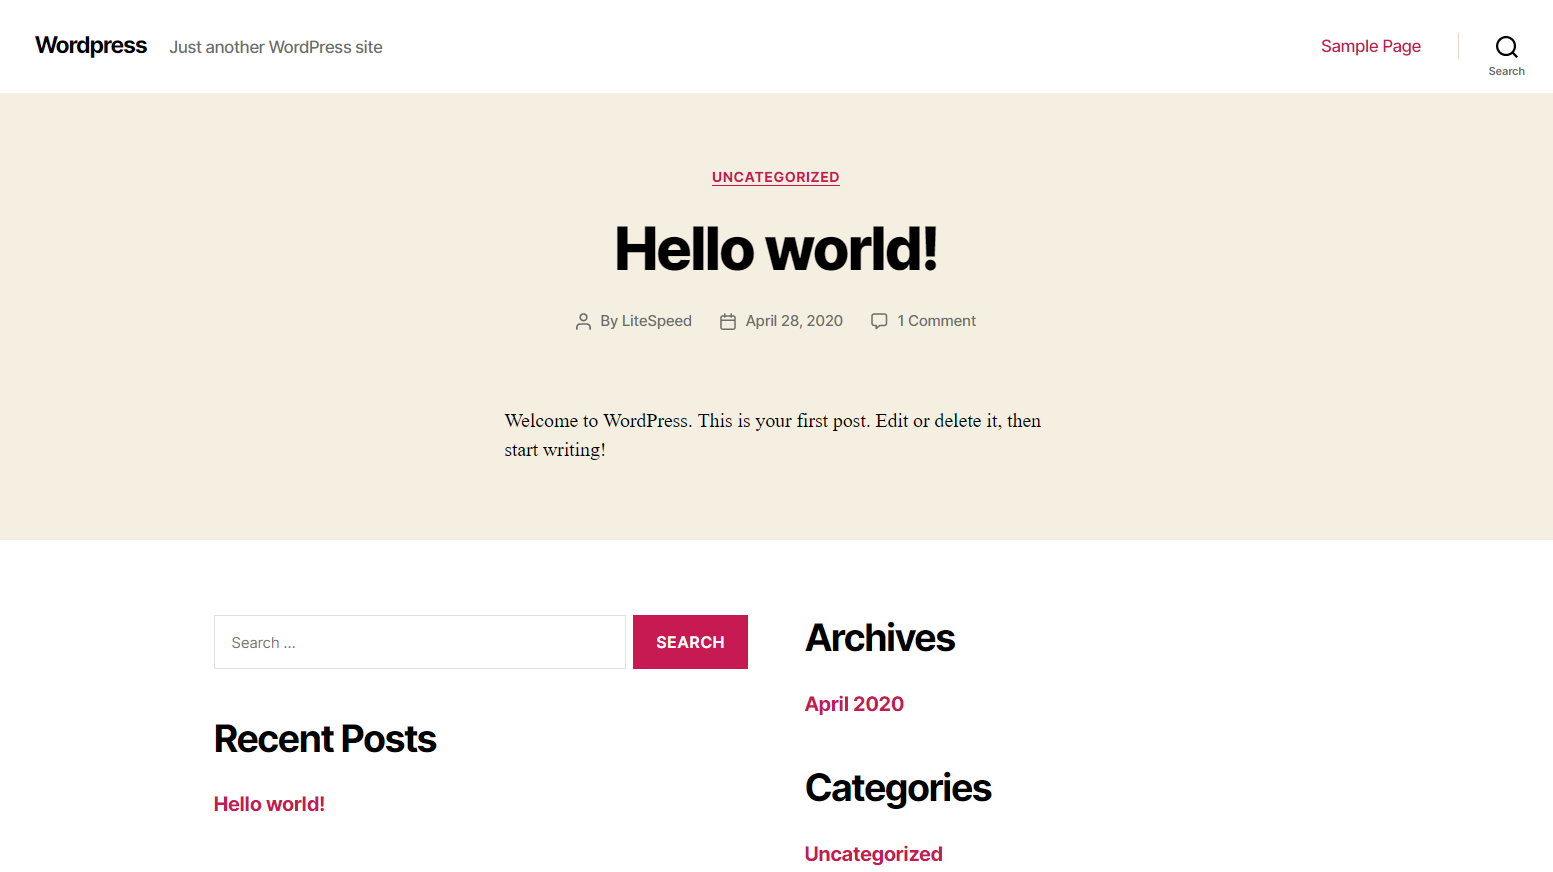Click the comment bubble icon
This screenshot has width=1553, height=872.
pos(879,321)
